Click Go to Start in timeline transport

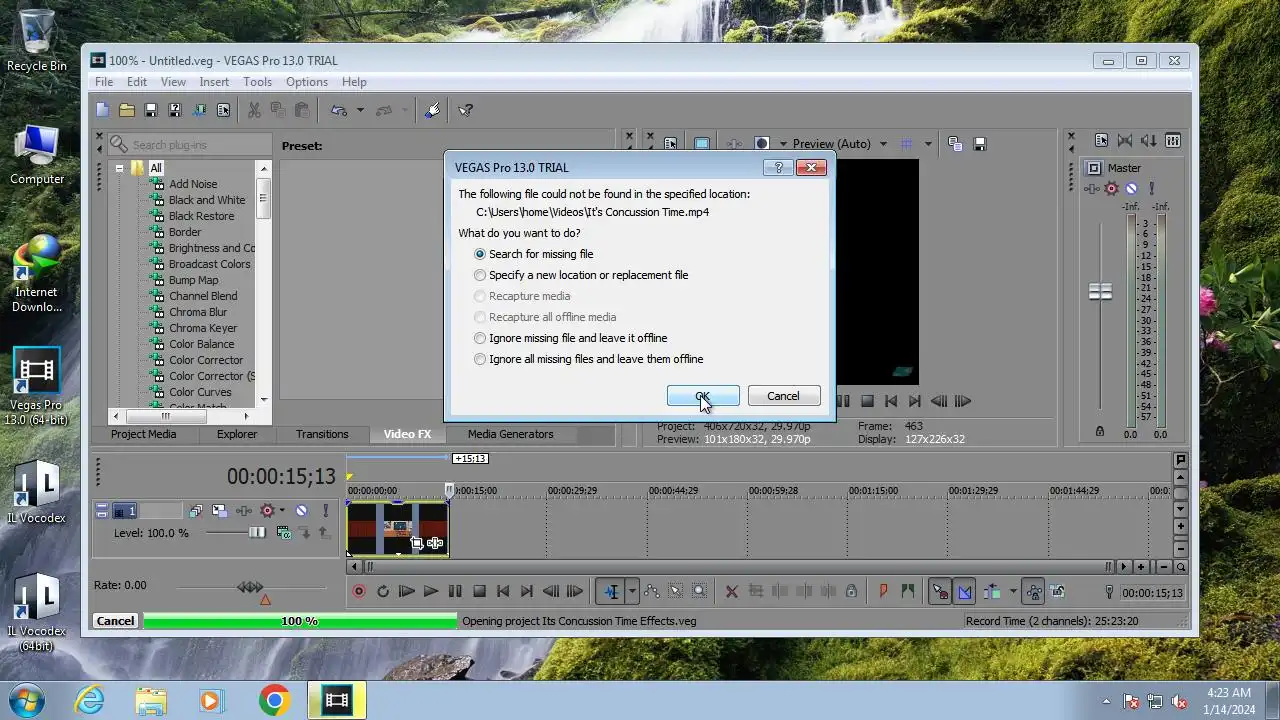click(x=503, y=591)
